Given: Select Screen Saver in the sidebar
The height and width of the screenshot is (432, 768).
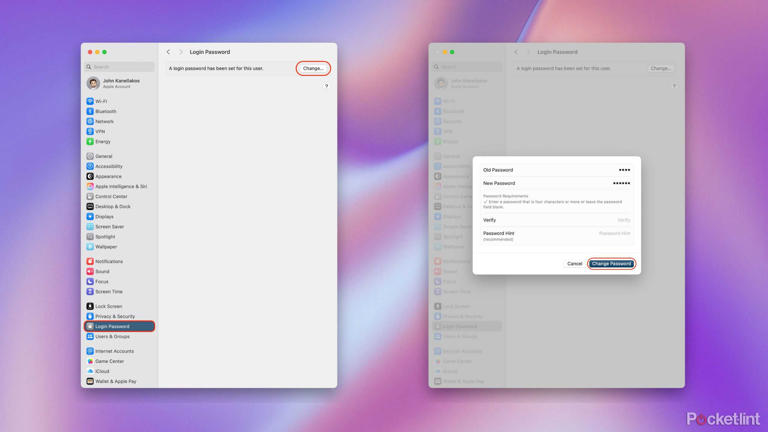Looking at the screenshot, I should pyautogui.click(x=109, y=227).
